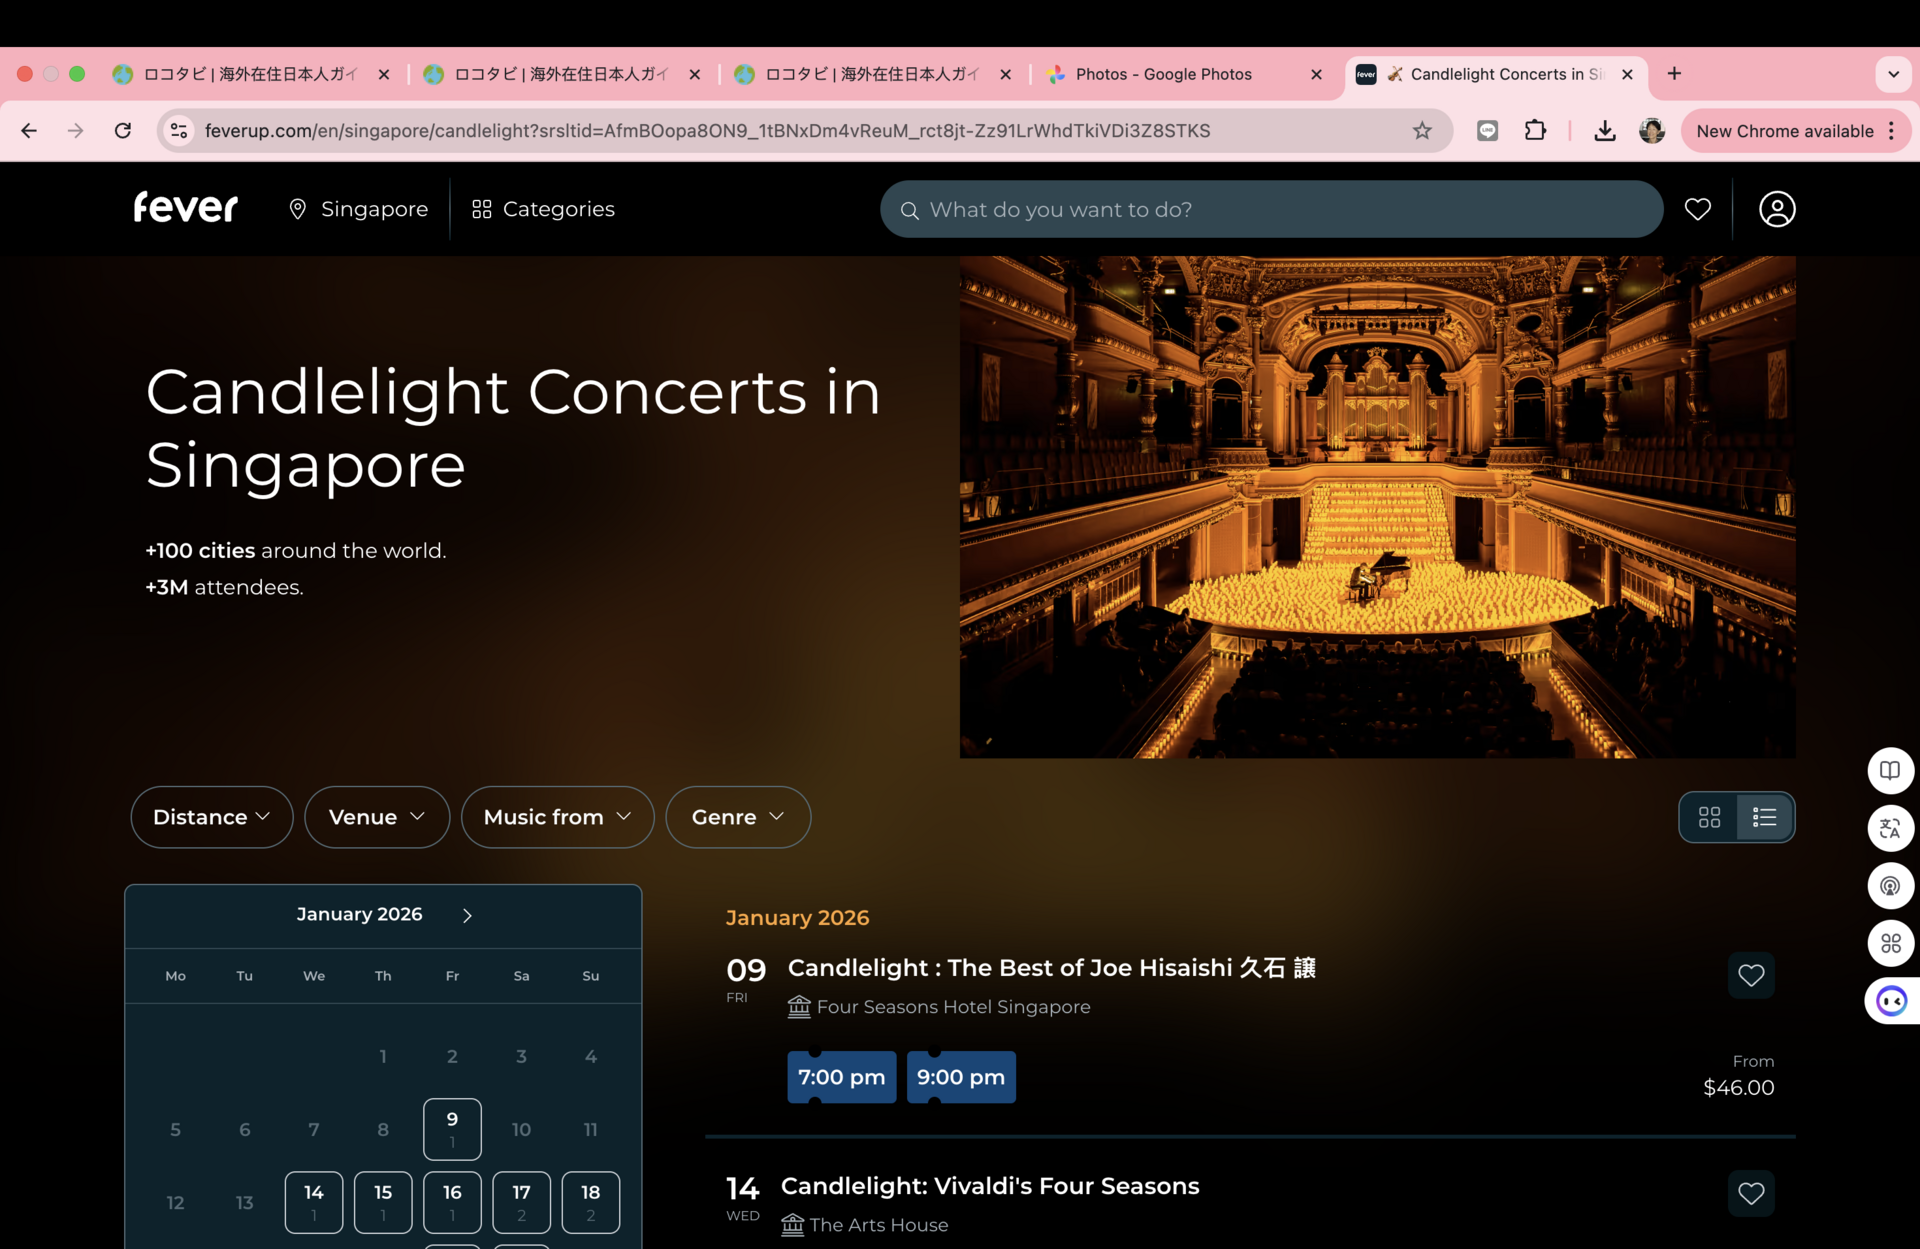Go to next month in the calendar
Screen dimensions: 1920x1249
tap(467, 915)
